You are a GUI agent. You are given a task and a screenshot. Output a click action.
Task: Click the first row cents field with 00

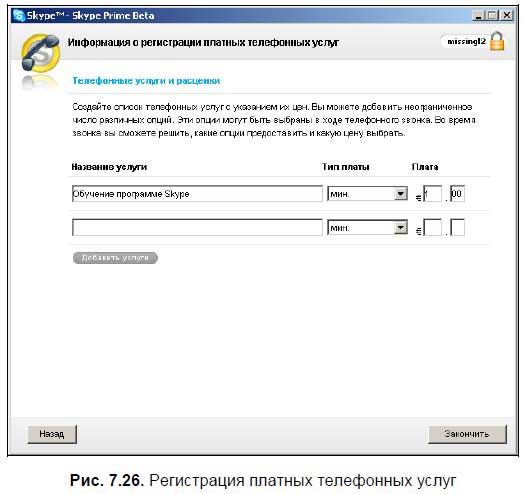(x=457, y=194)
